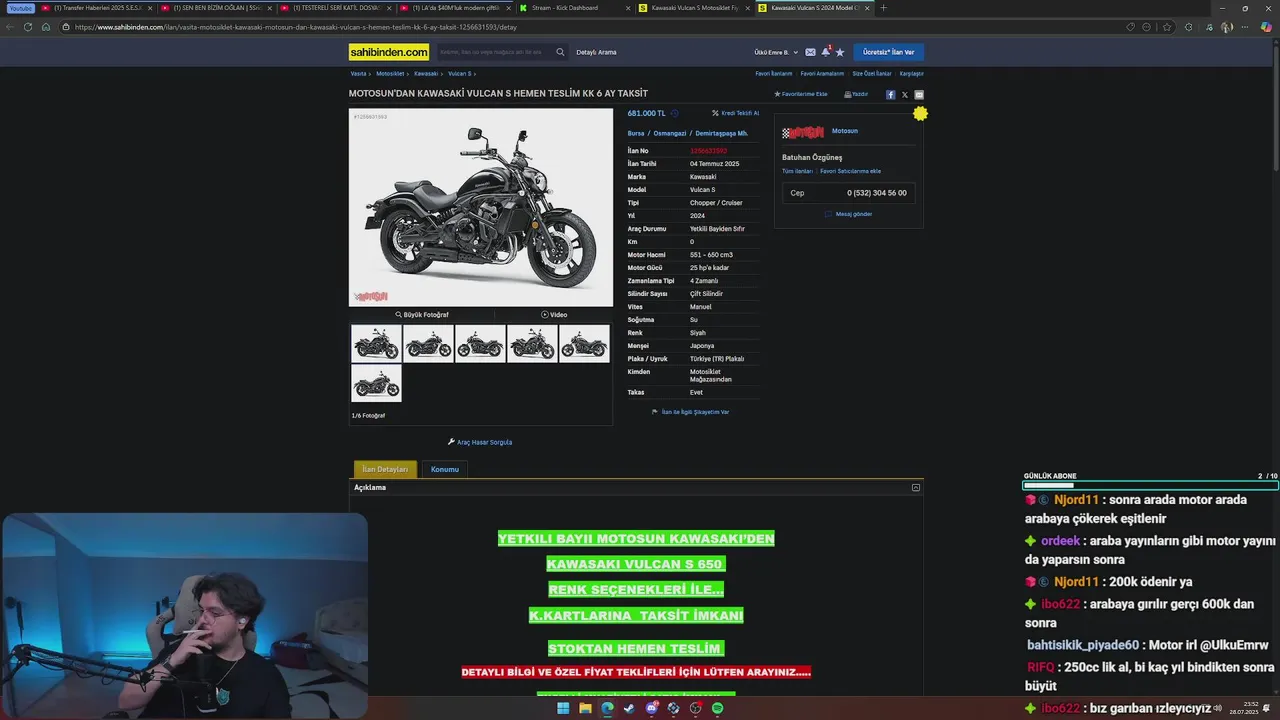
Task: Select the İlan Detayları tab
Action: coord(385,469)
